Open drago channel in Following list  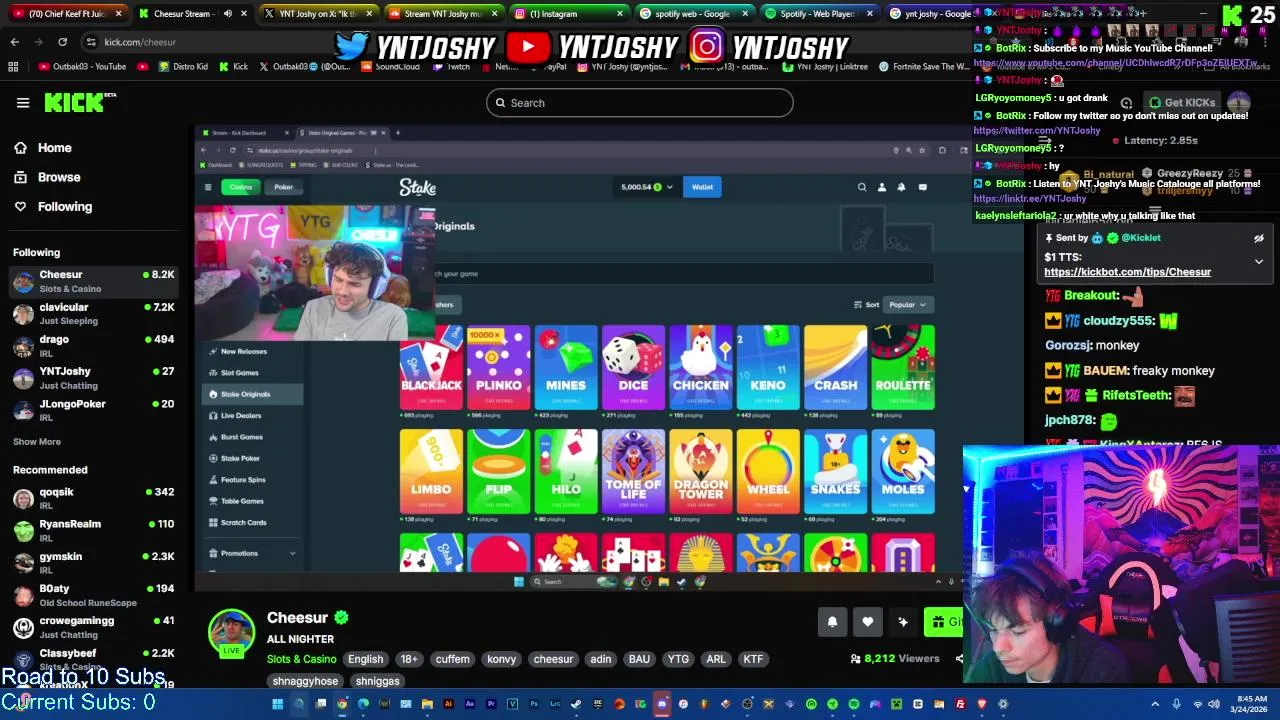coord(93,346)
